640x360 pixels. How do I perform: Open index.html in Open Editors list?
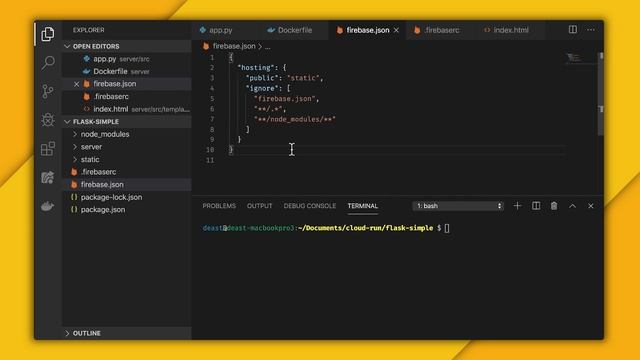(127, 109)
